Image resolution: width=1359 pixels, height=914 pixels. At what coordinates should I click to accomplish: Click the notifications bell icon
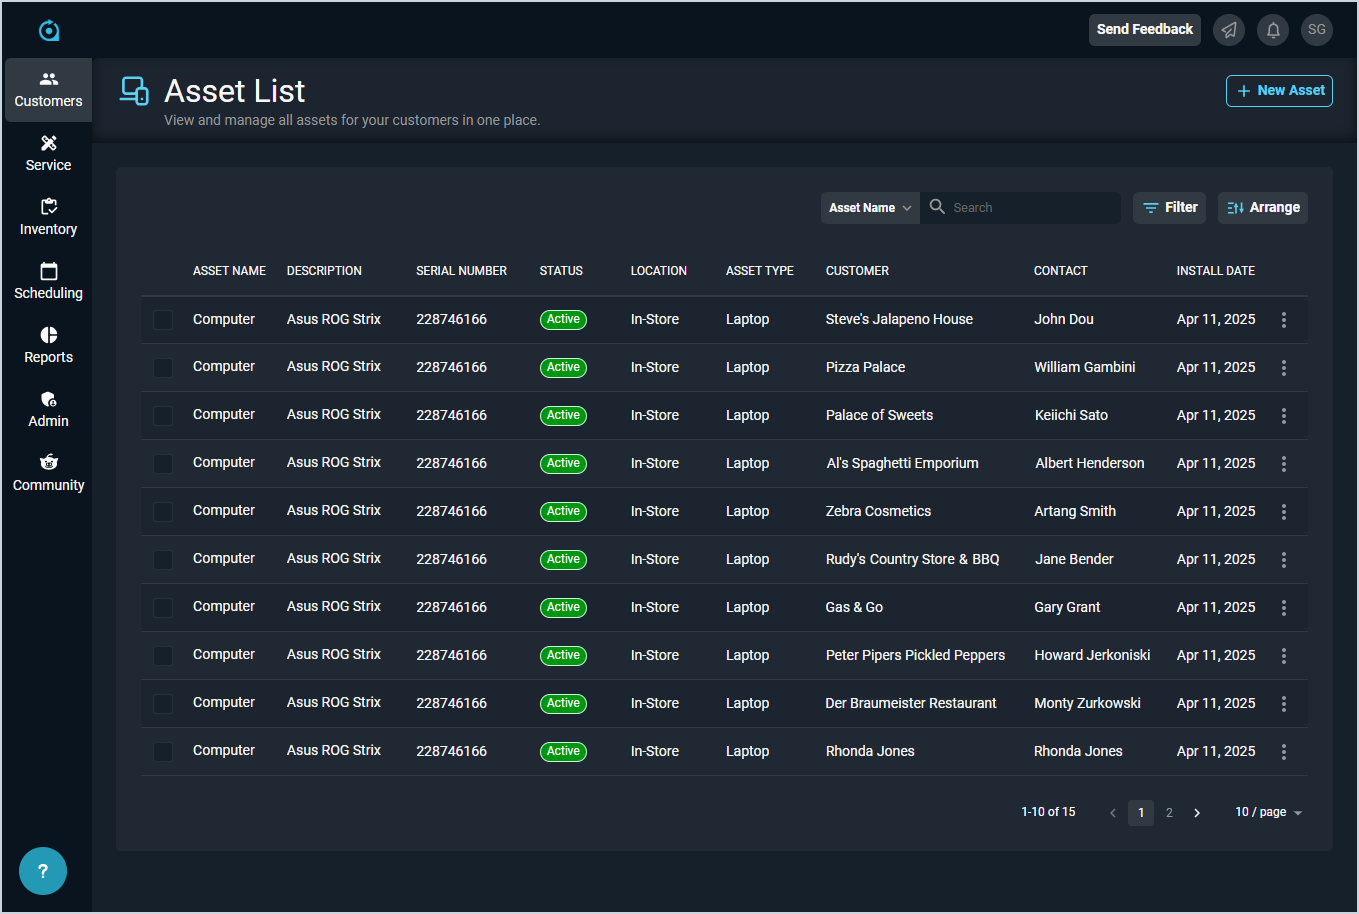pos(1273,30)
